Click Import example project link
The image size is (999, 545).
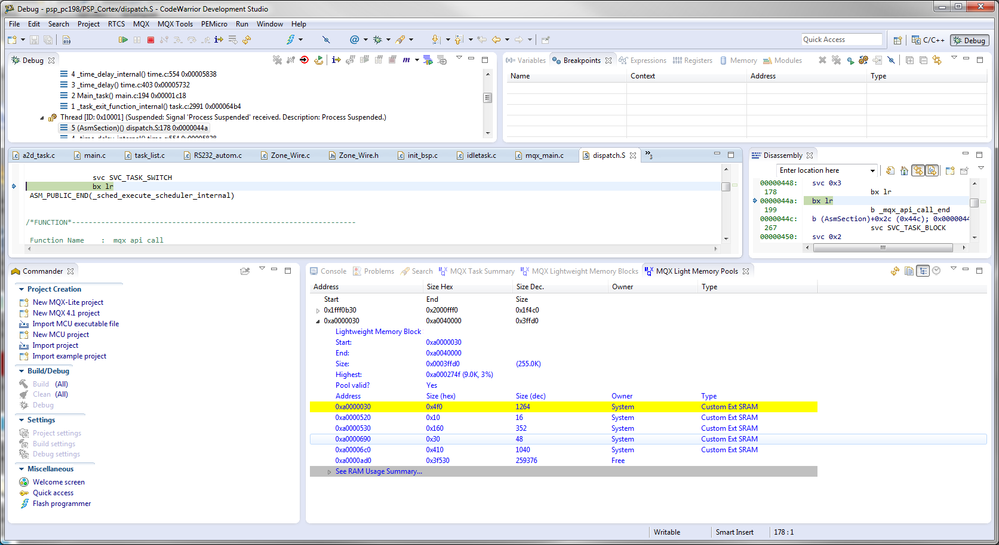click(69, 356)
